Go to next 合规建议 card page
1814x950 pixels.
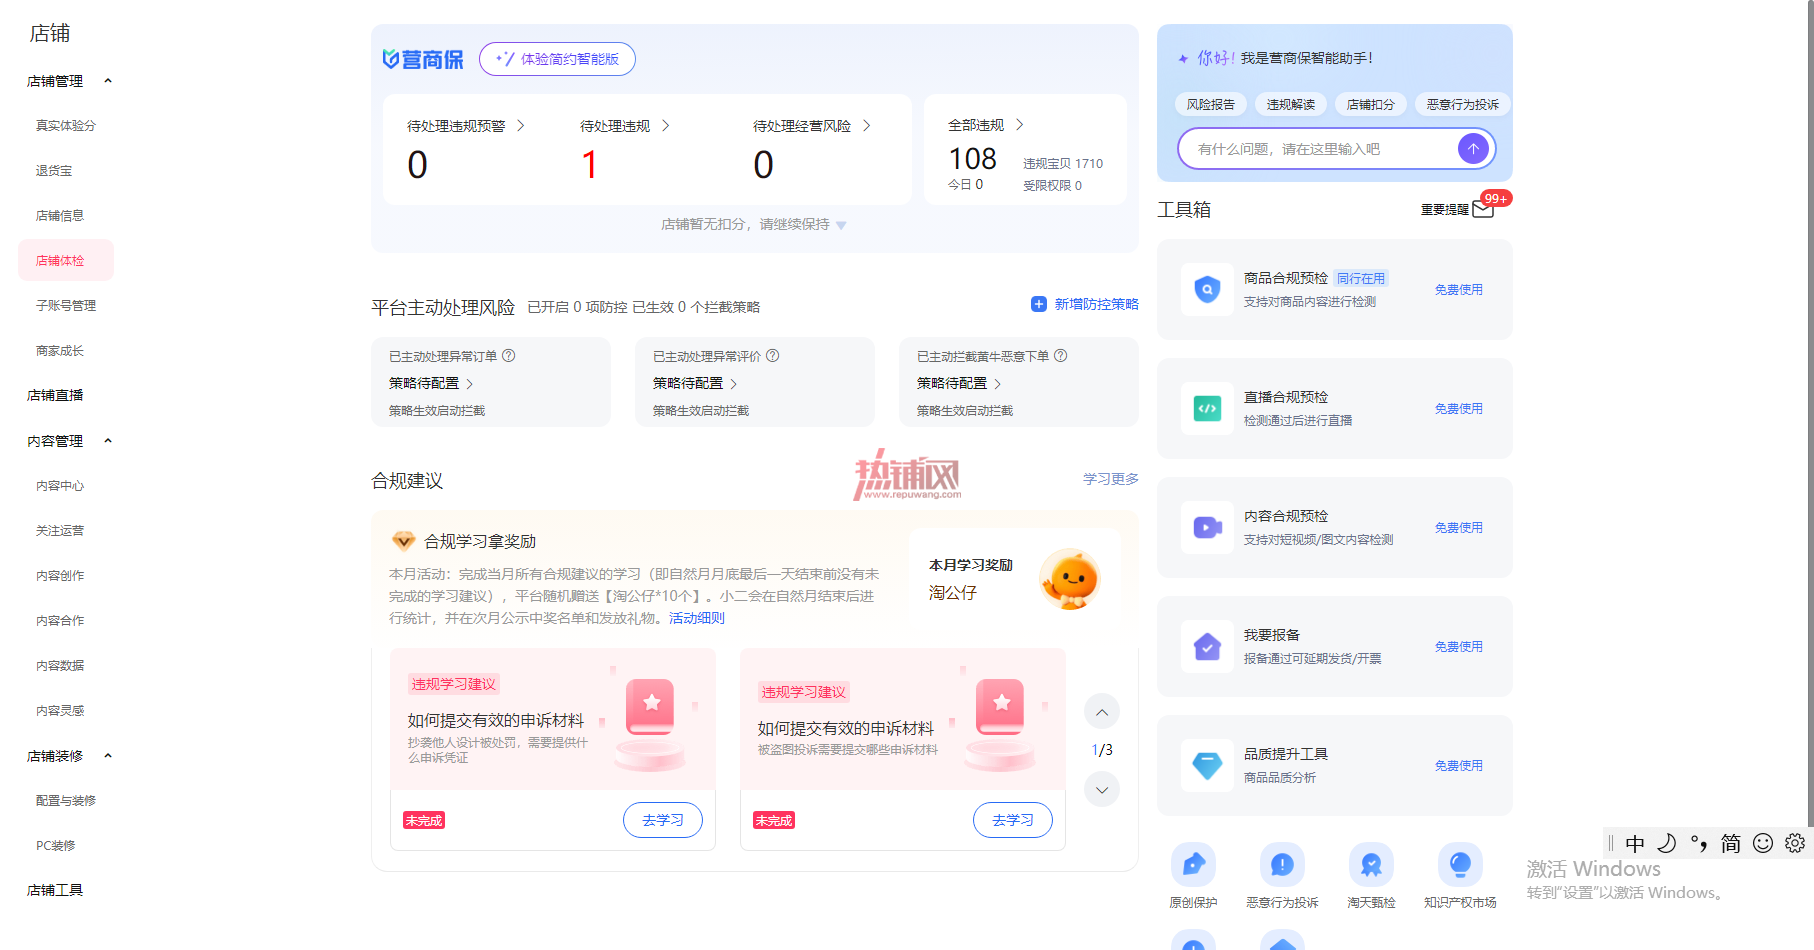[x=1102, y=790]
